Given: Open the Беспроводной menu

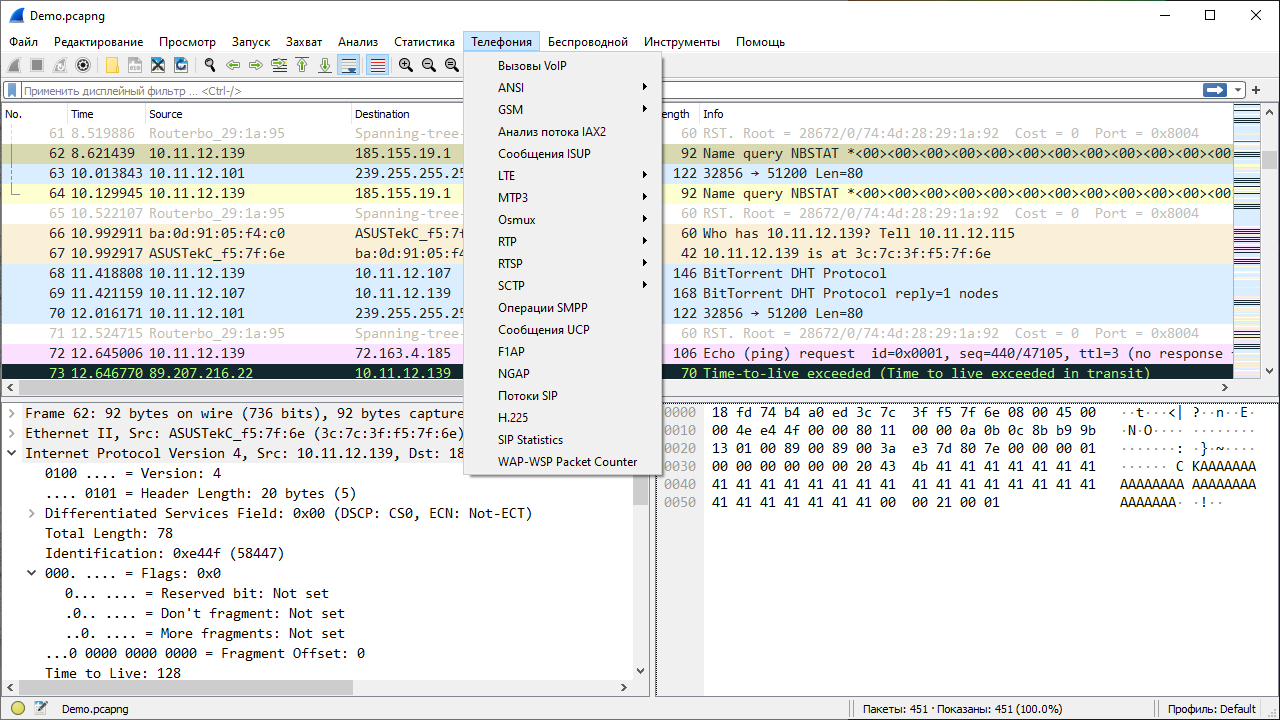Looking at the screenshot, I should (588, 42).
